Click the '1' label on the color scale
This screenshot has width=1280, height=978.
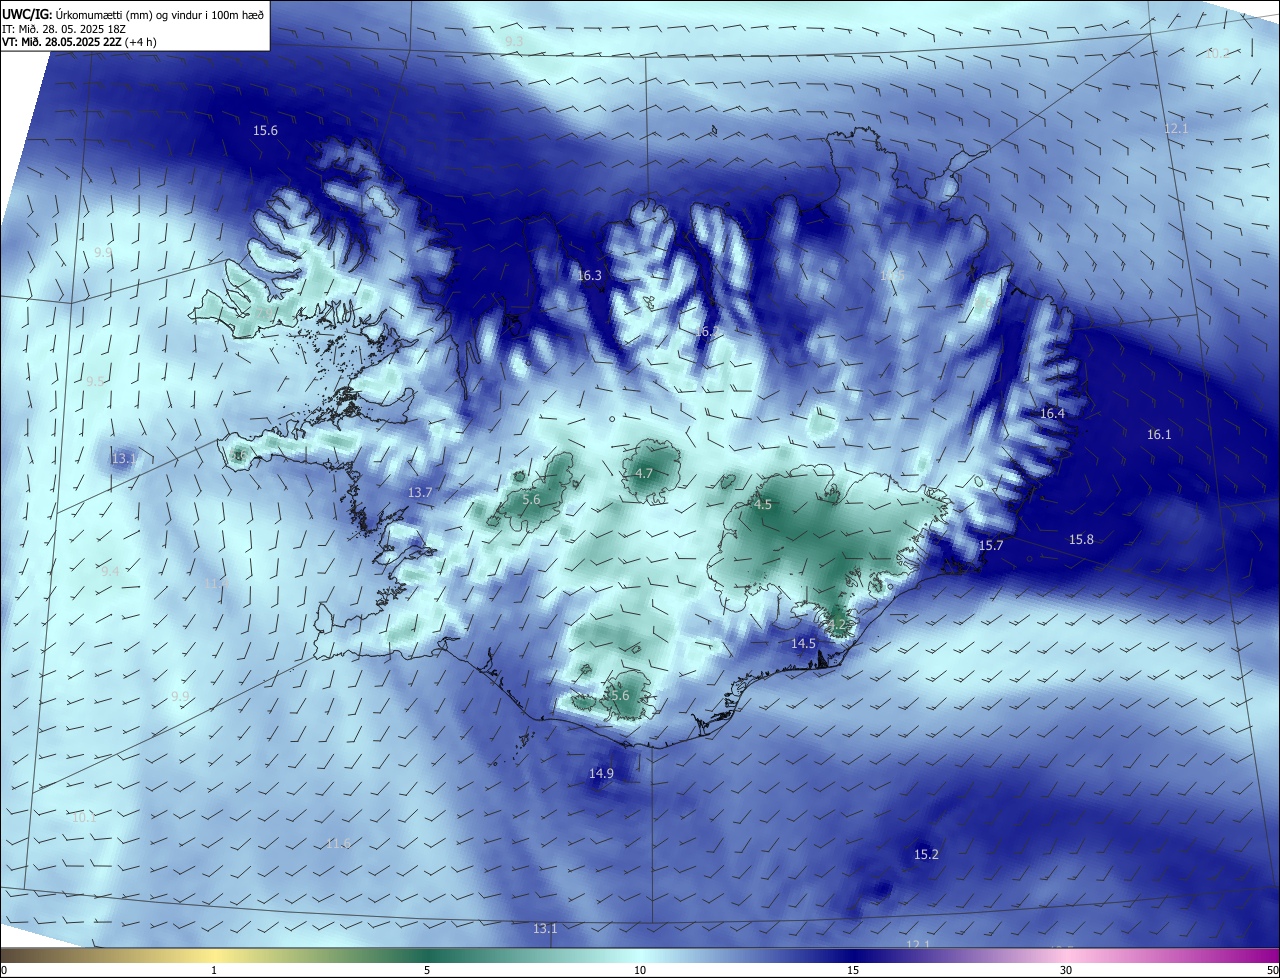coord(214,970)
